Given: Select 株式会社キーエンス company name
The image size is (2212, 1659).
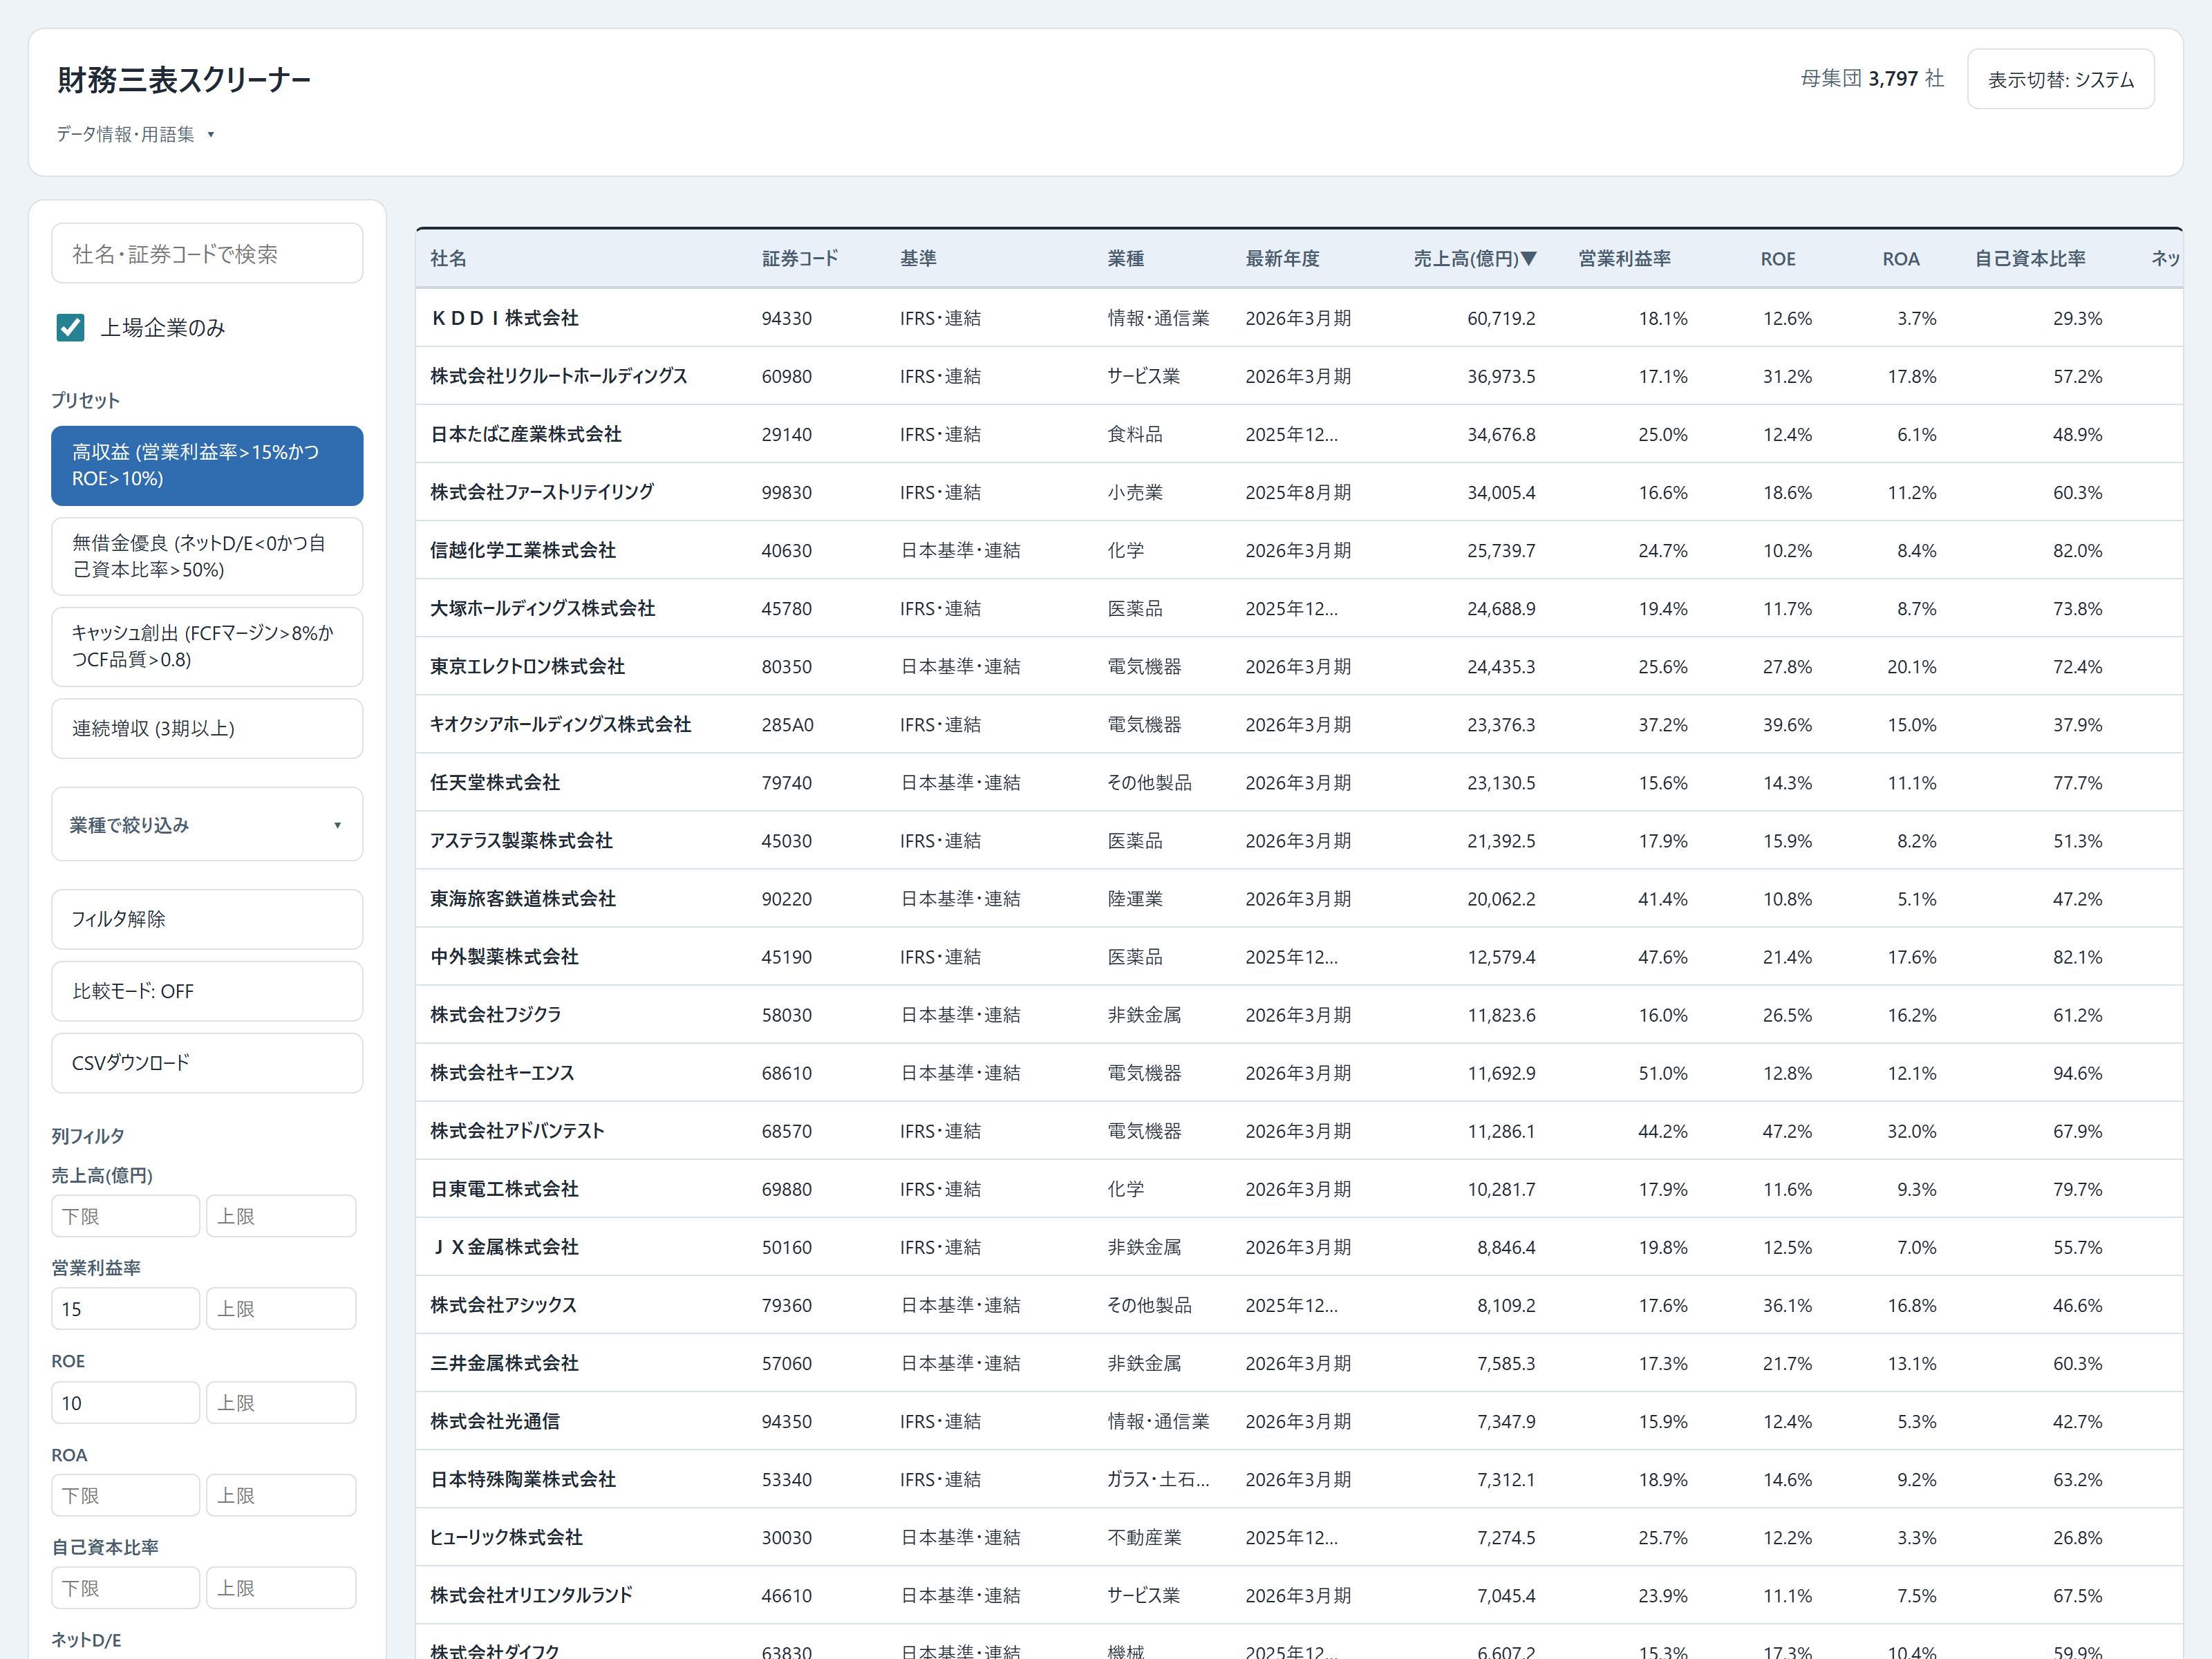Looking at the screenshot, I should pyautogui.click(x=502, y=1073).
